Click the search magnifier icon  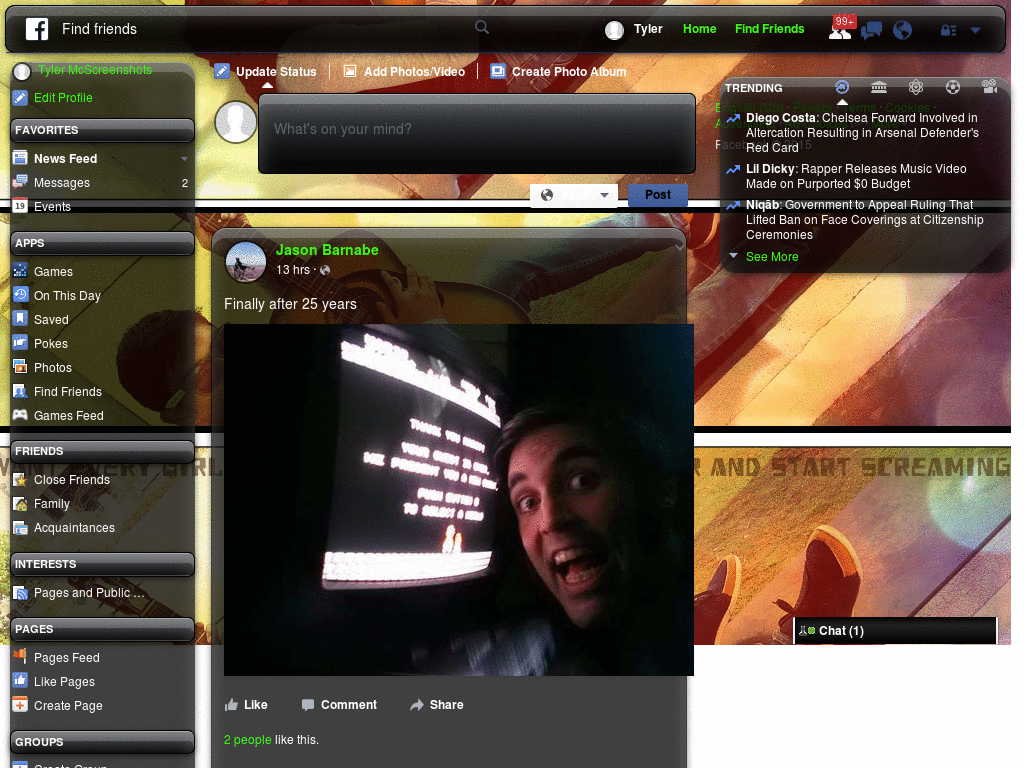pyautogui.click(x=482, y=27)
